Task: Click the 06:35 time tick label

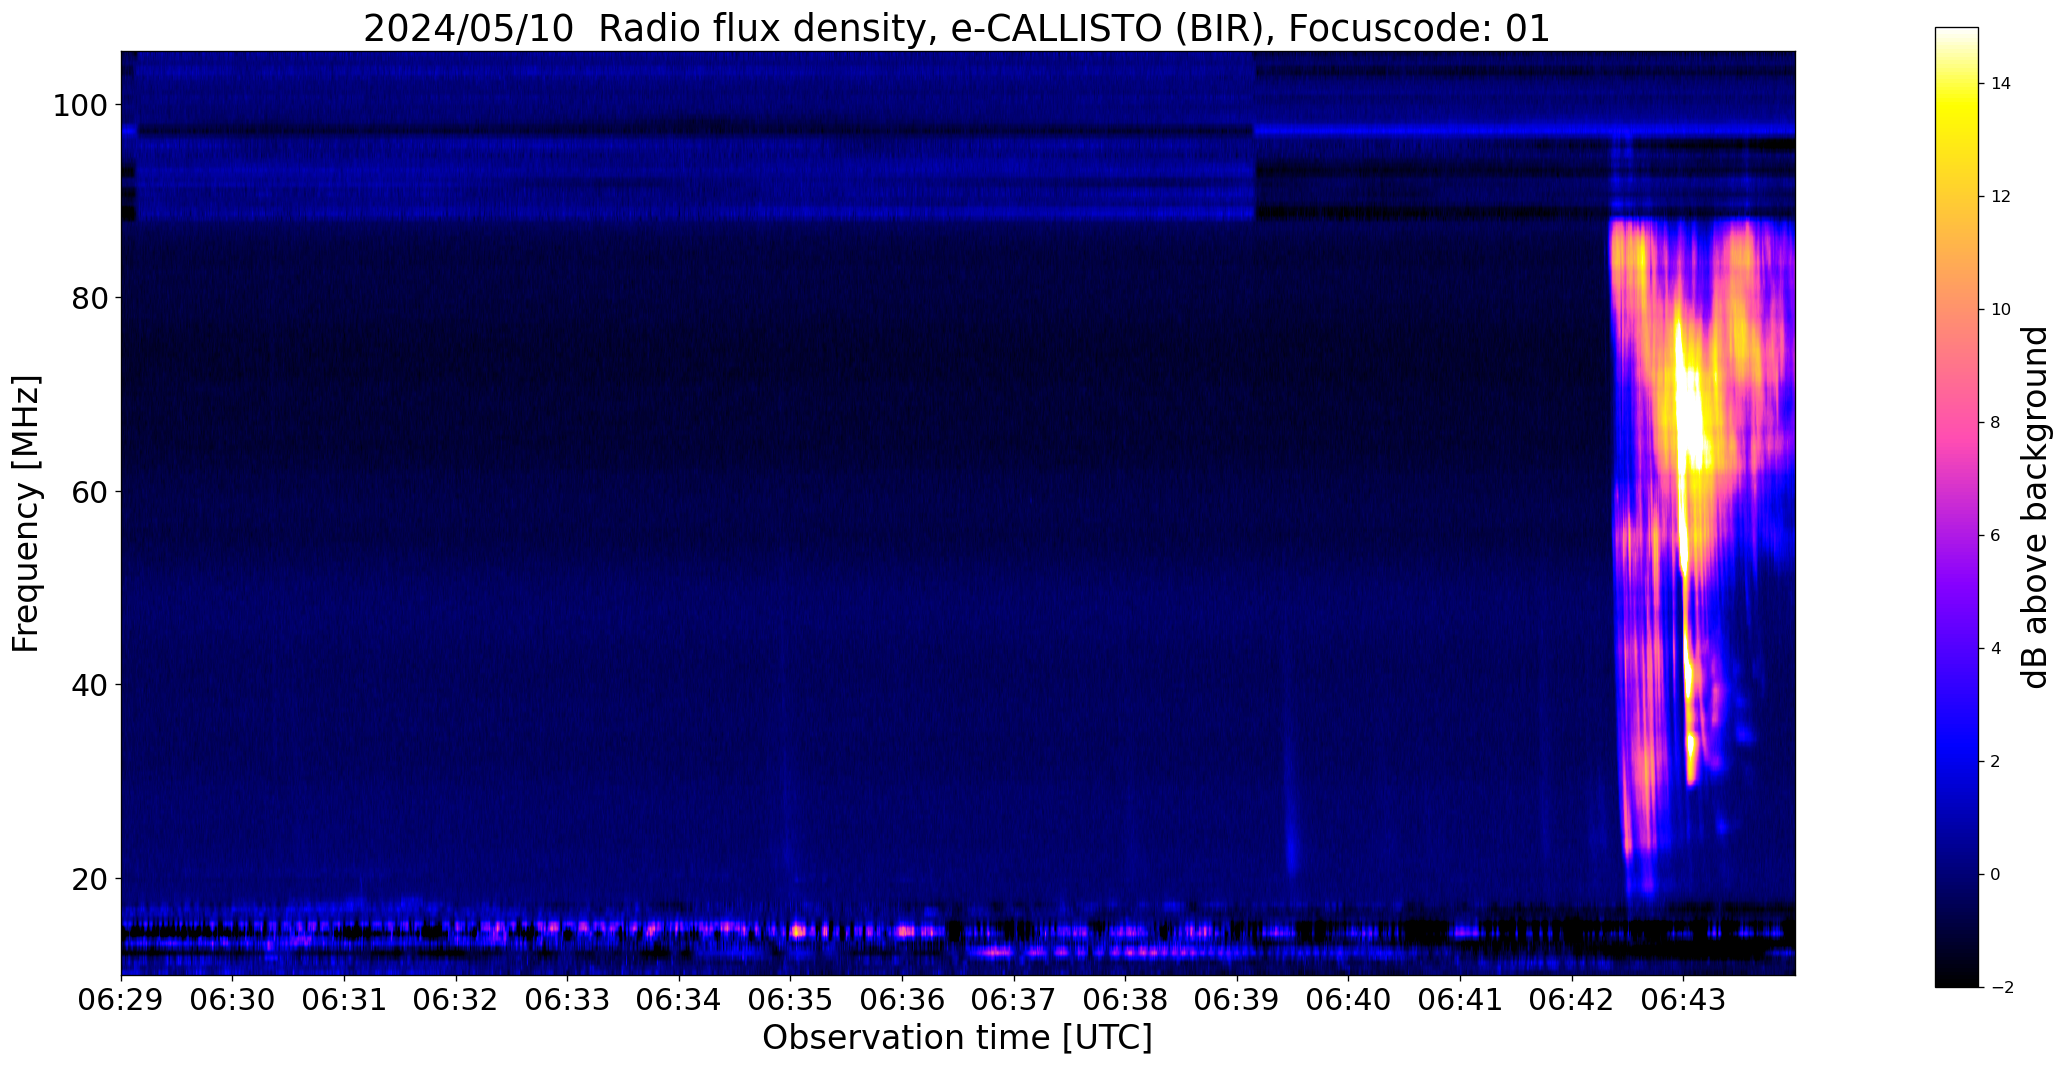Action: click(791, 1000)
